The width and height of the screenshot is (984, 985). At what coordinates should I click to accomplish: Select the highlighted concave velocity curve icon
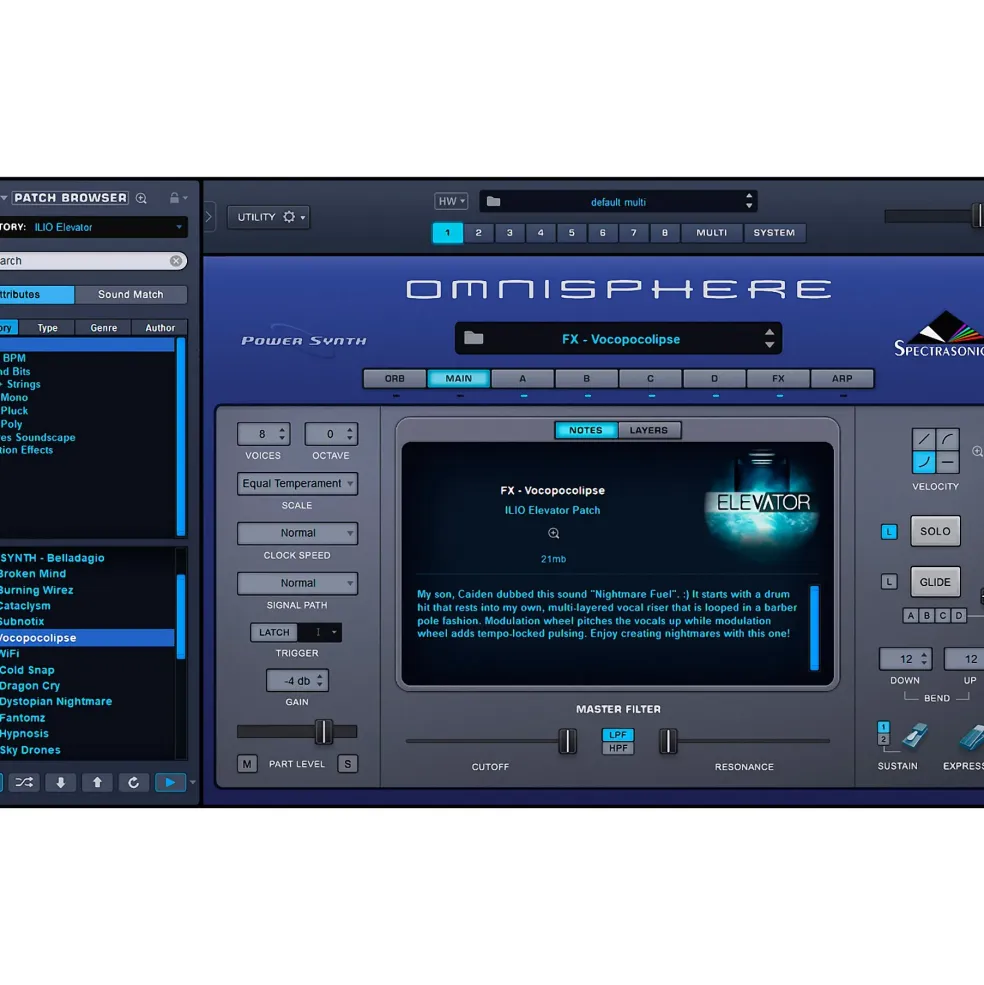click(x=923, y=462)
